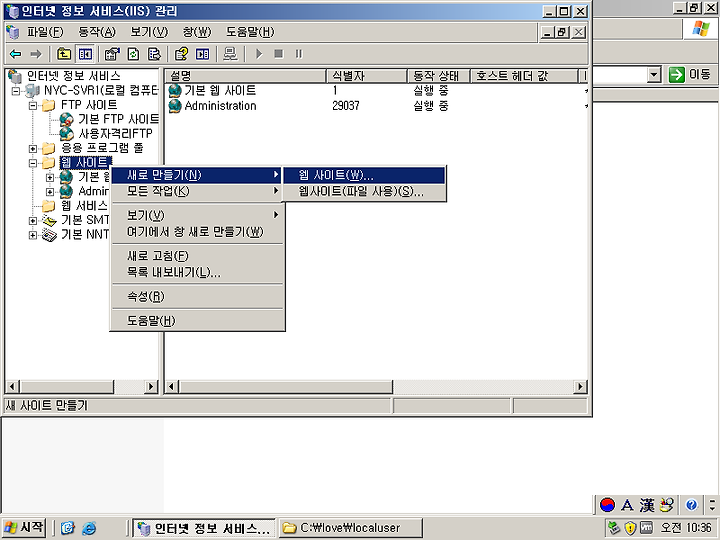Click the 시작 Start button

pos(24,528)
